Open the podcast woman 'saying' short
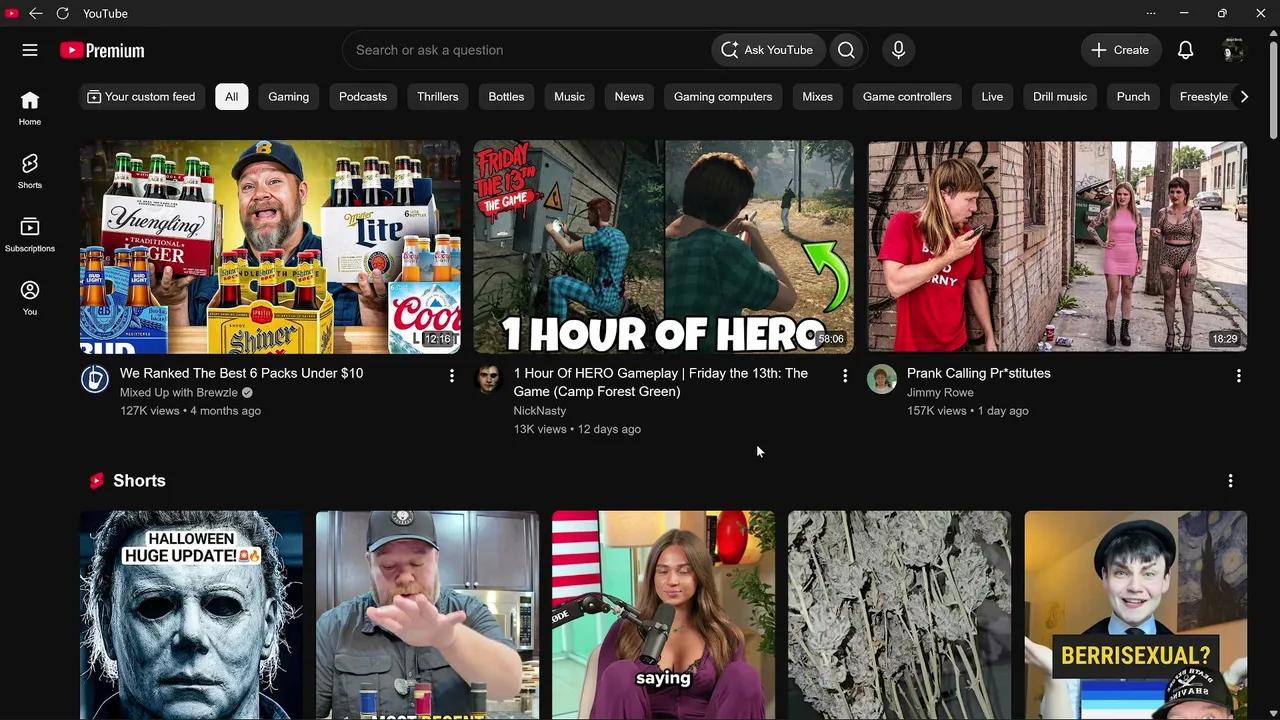 click(663, 615)
